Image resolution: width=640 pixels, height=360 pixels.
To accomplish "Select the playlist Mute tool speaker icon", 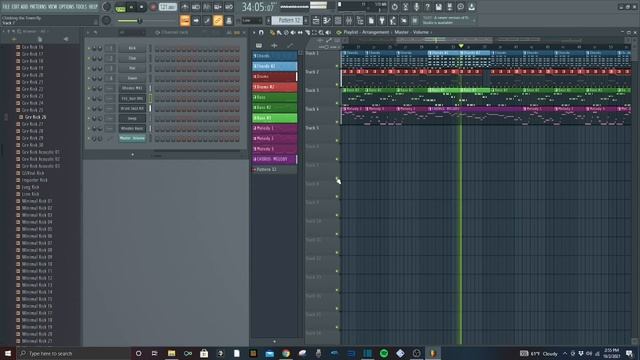I will pyautogui.click(x=293, y=32).
